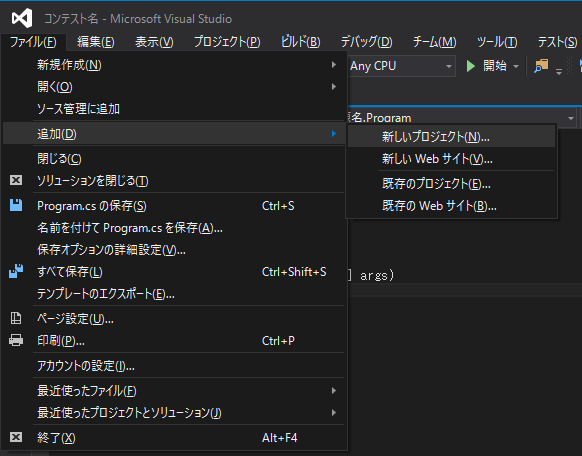Viewport: 582px width, 456px height.
Task: Click the Visual Studio logo icon
Action: (22, 18)
